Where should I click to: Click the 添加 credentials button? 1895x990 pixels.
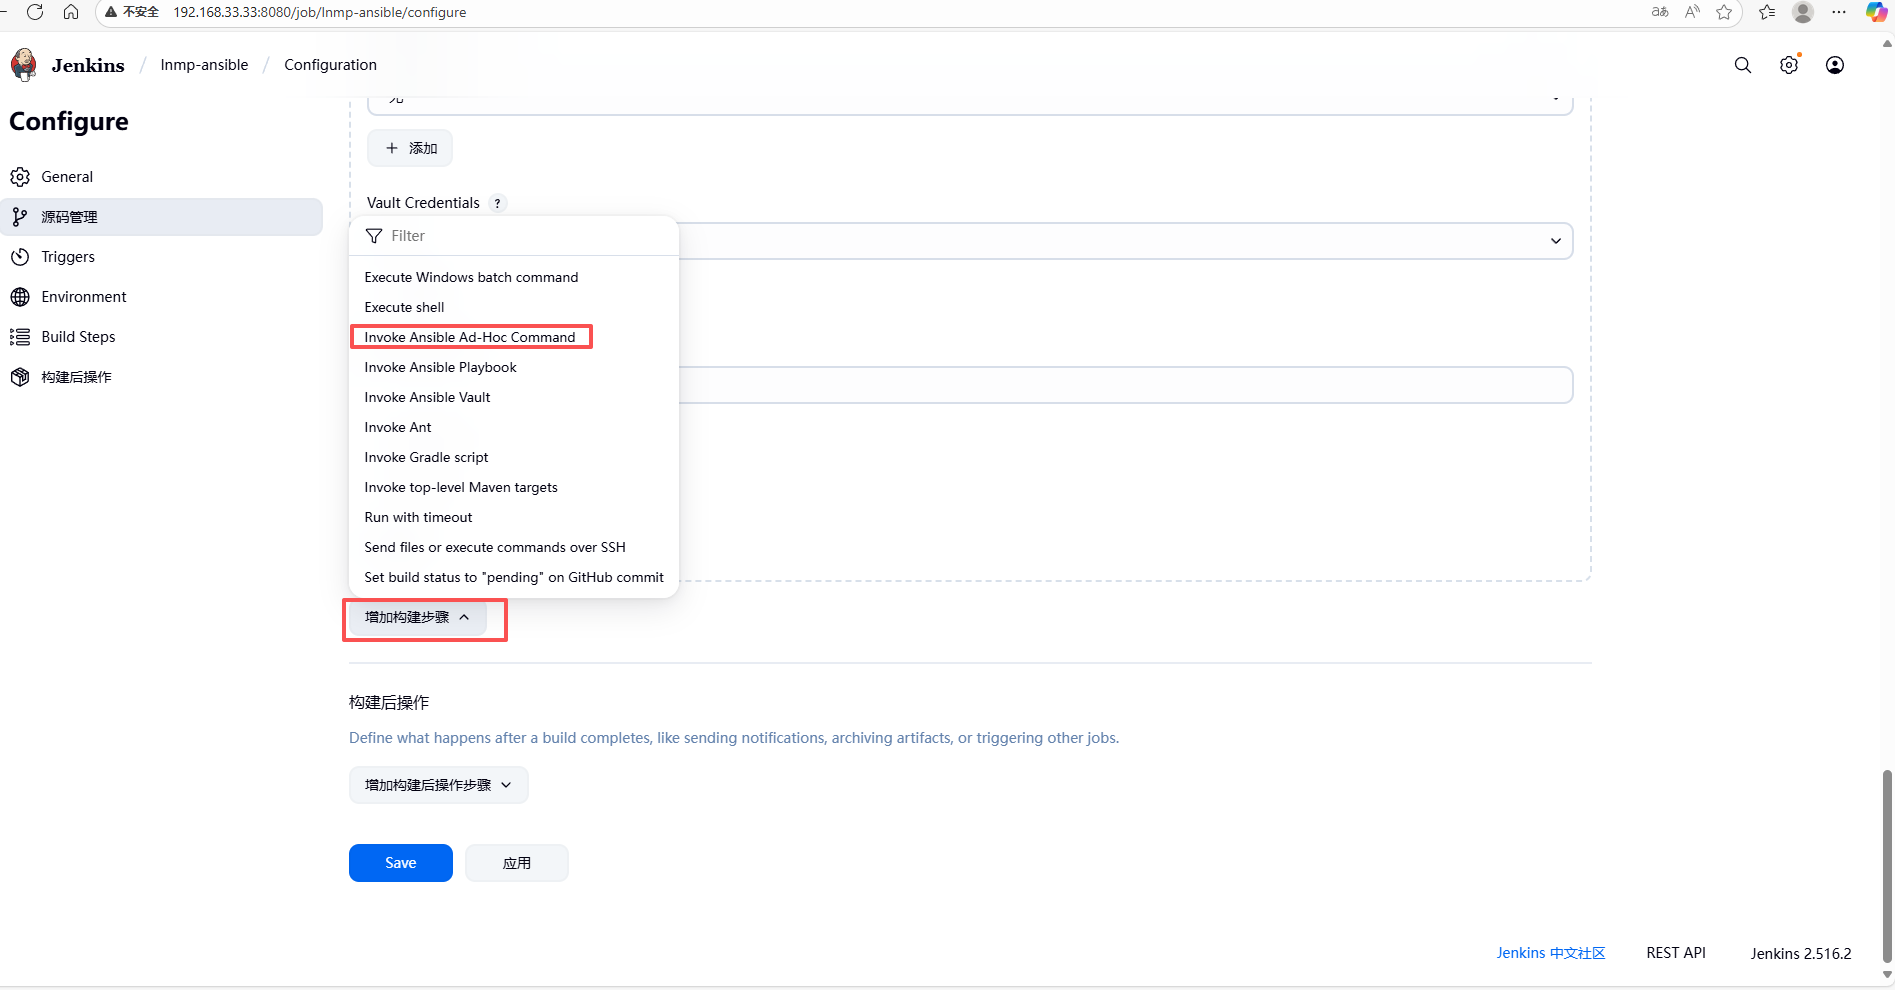point(410,148)
